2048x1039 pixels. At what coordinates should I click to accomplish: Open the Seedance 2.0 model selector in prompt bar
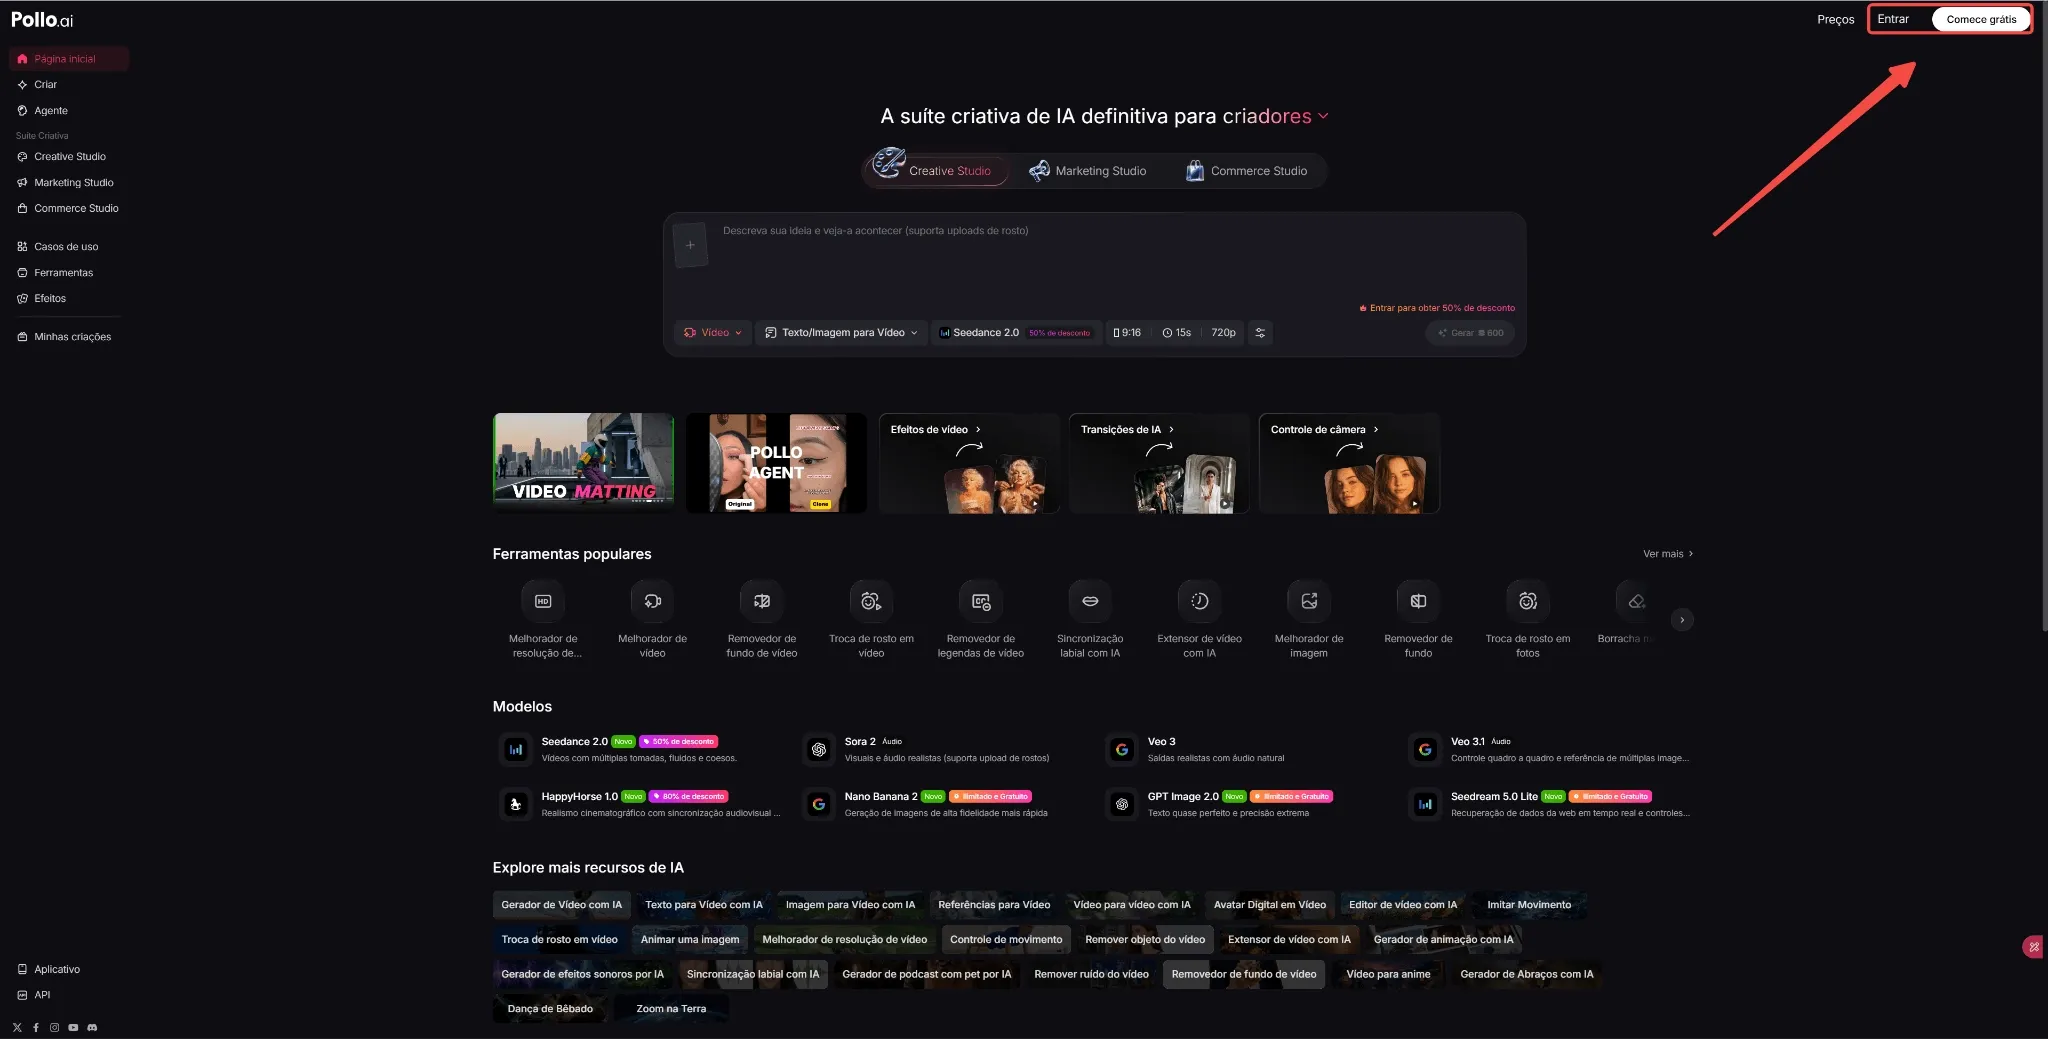(1015, 333)
